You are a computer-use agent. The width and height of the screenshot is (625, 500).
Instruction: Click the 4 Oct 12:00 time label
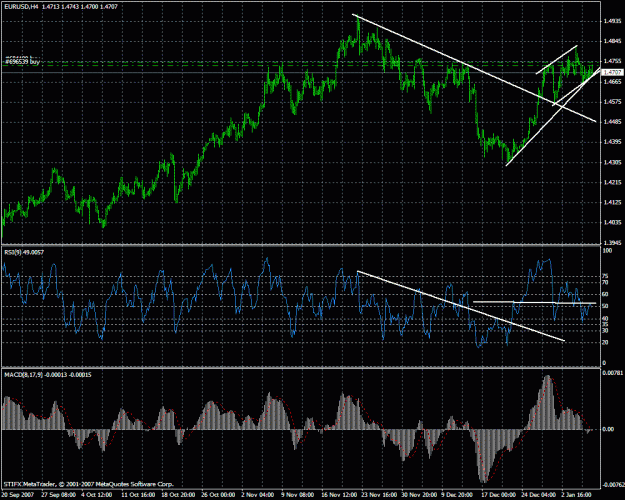tap(97, 494)
